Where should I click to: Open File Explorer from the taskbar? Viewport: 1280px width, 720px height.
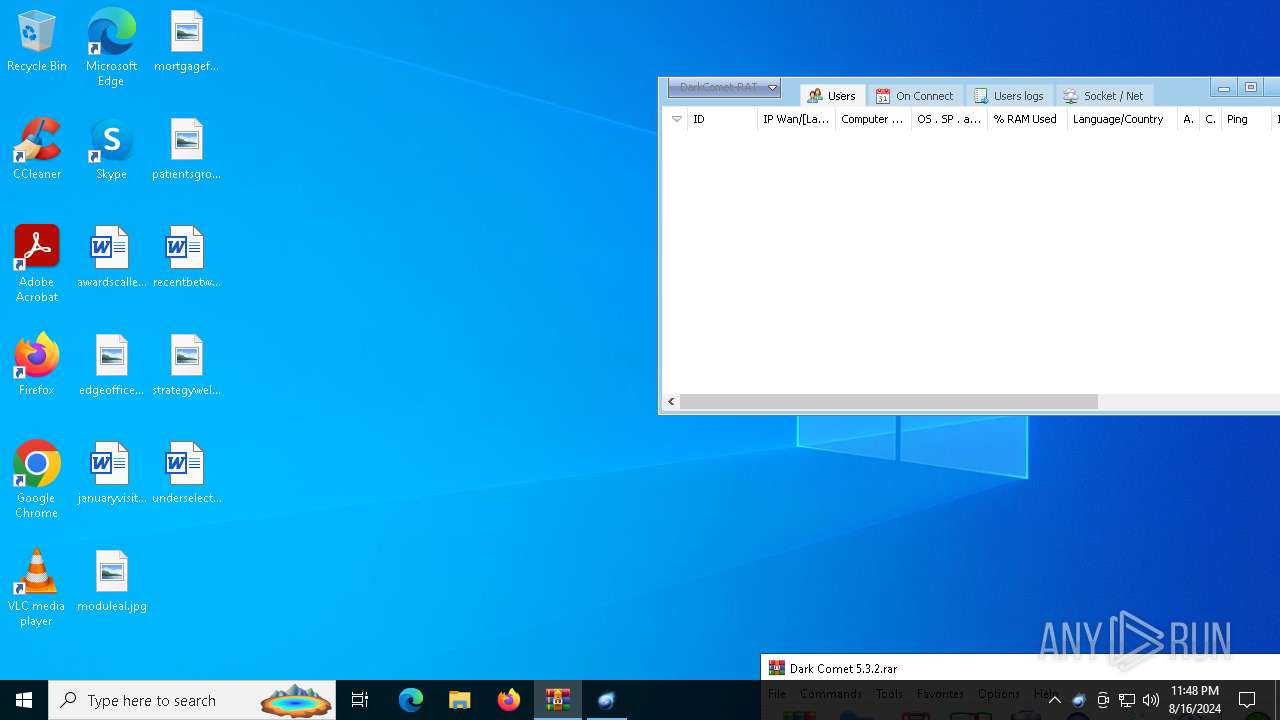pyautogui.click(x=460, y=700)
